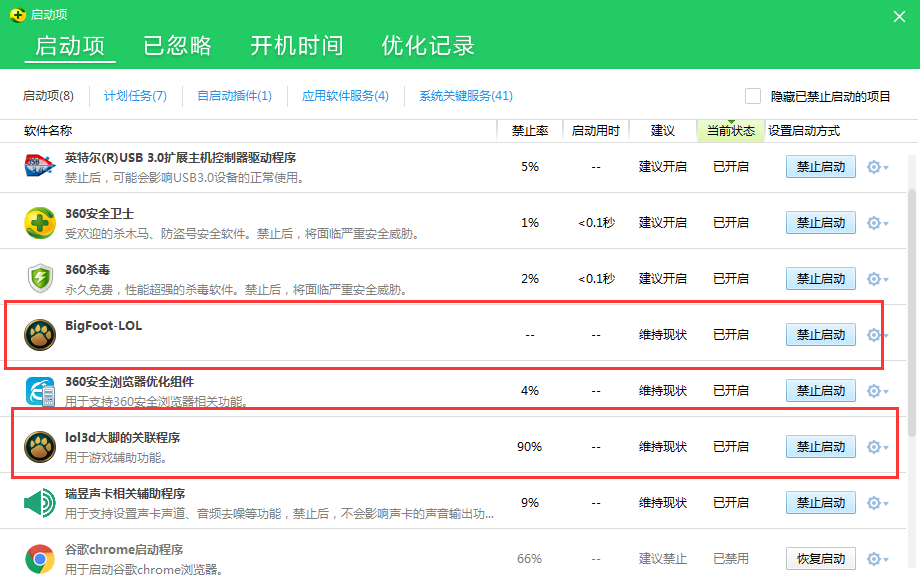Screen dimensions: 920x580
Task: Click the gear icon on the 英特尔 driver row
Action: [x=875, y=167]
